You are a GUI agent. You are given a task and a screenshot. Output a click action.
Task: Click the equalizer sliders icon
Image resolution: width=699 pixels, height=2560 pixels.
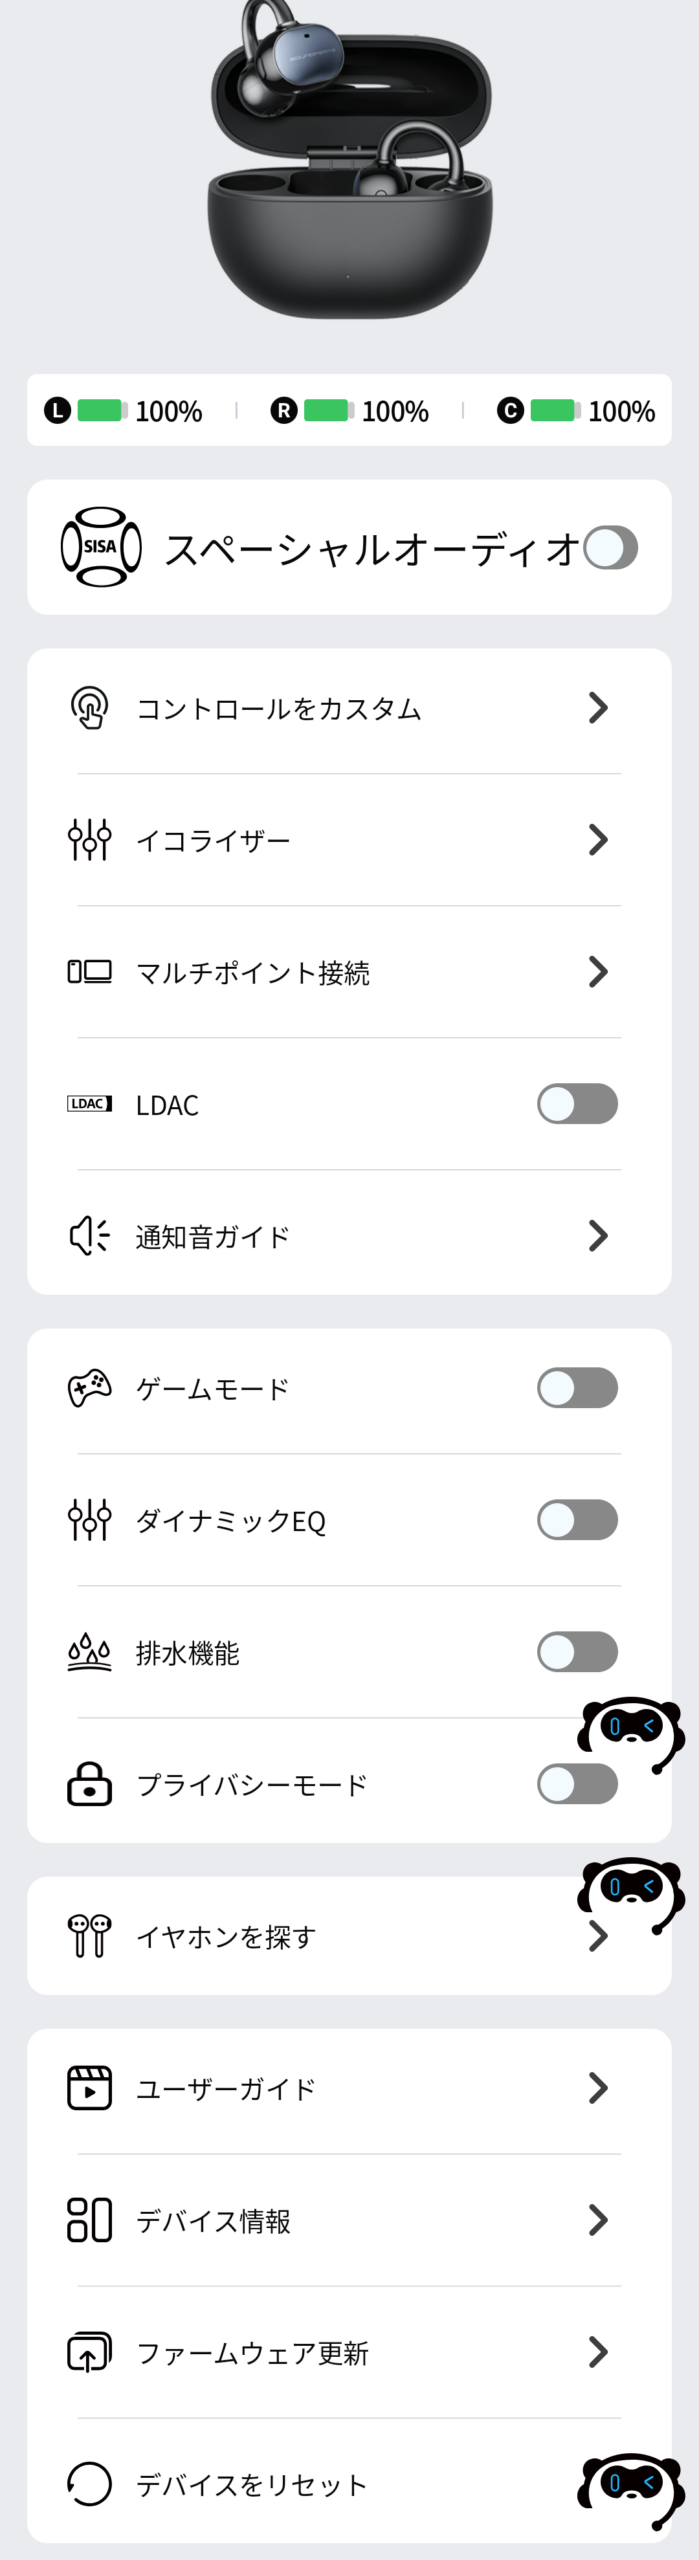[89, 840]
